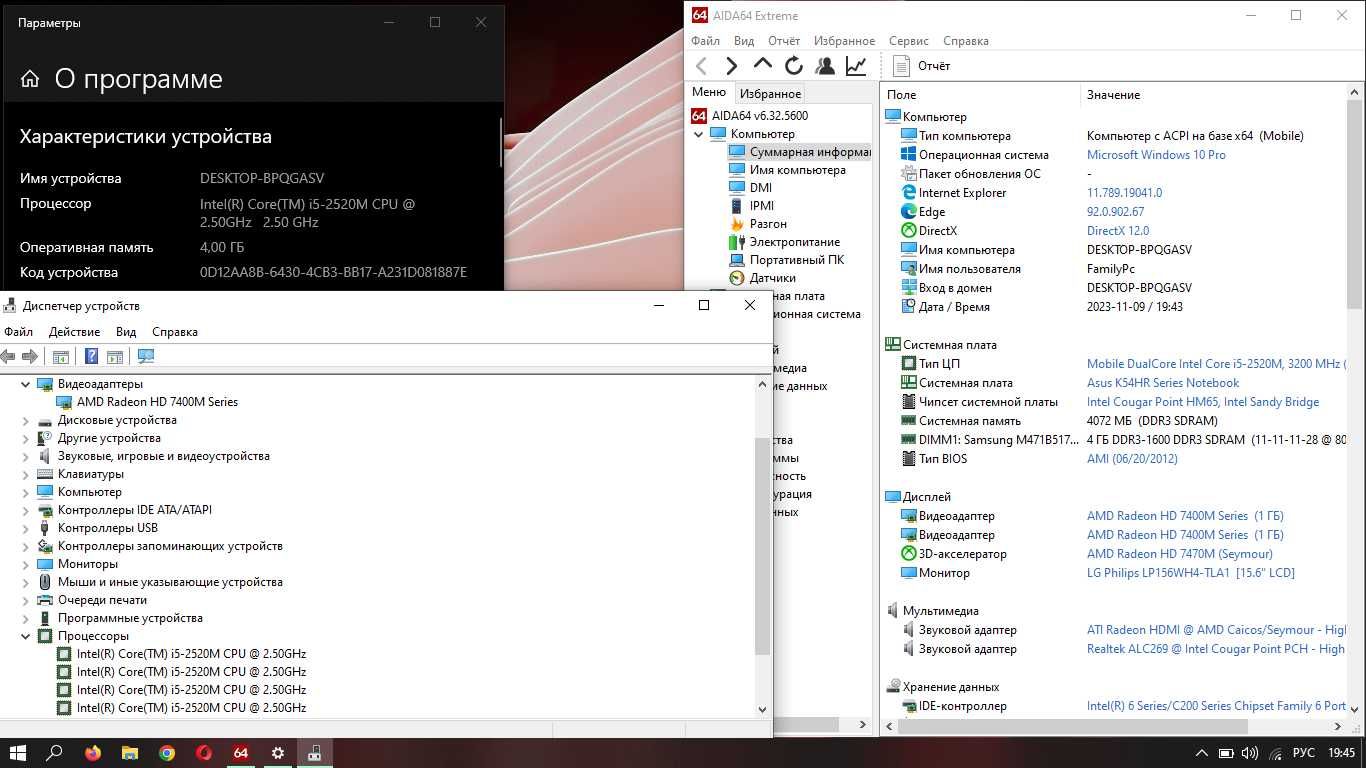Image resolution: width=1366 pixels, height=768 pixels.
Task: Click AIDA64 refresh icon
Action: pos(794,66)
